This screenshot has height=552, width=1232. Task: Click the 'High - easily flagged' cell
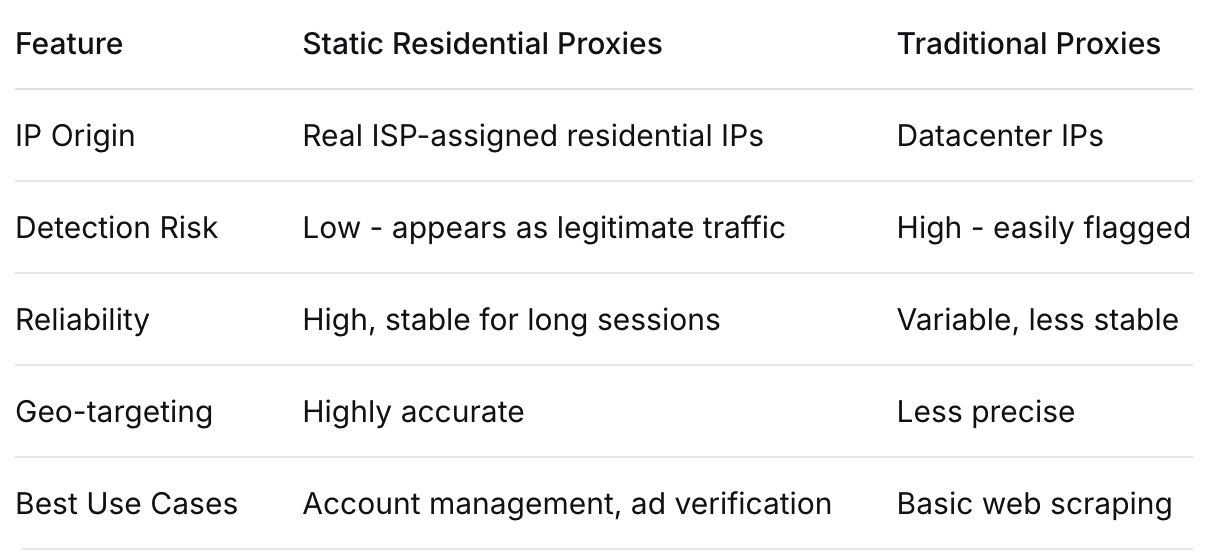(1043, 228)
